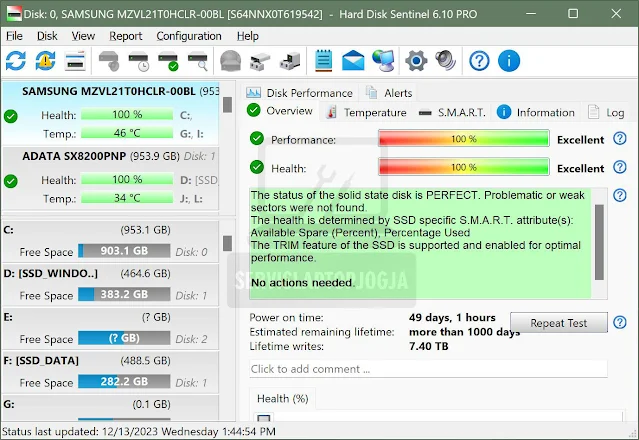Click the disk with clock icon

click(139, 61)
